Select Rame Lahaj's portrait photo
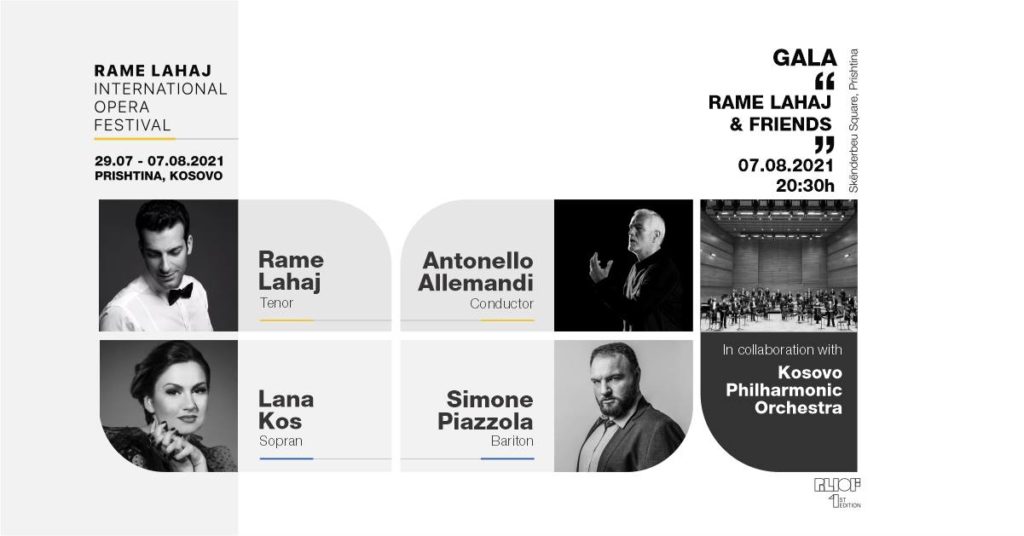The width and height of the screenshot is (1024, 536). [168, 265]
